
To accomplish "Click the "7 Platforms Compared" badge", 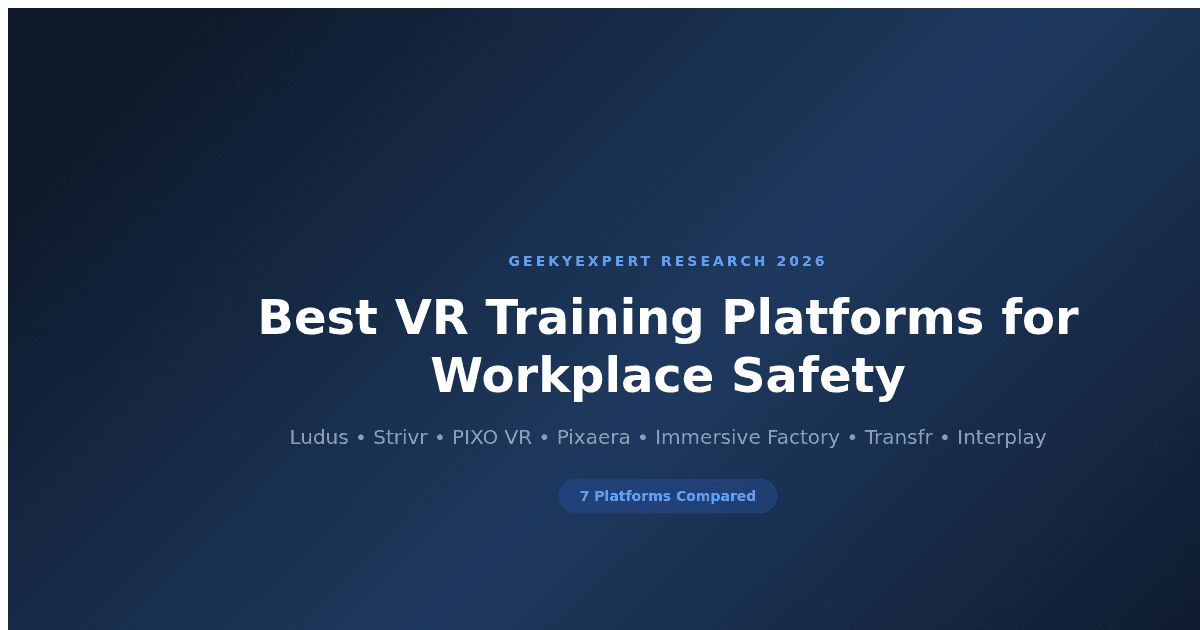I will [x=668, y=496].
